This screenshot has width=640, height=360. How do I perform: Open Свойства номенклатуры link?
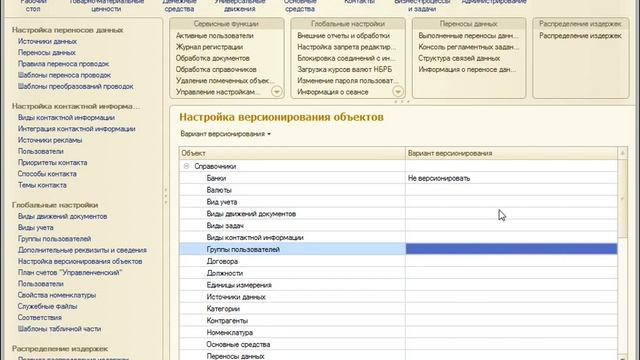[x=57, y=295]
